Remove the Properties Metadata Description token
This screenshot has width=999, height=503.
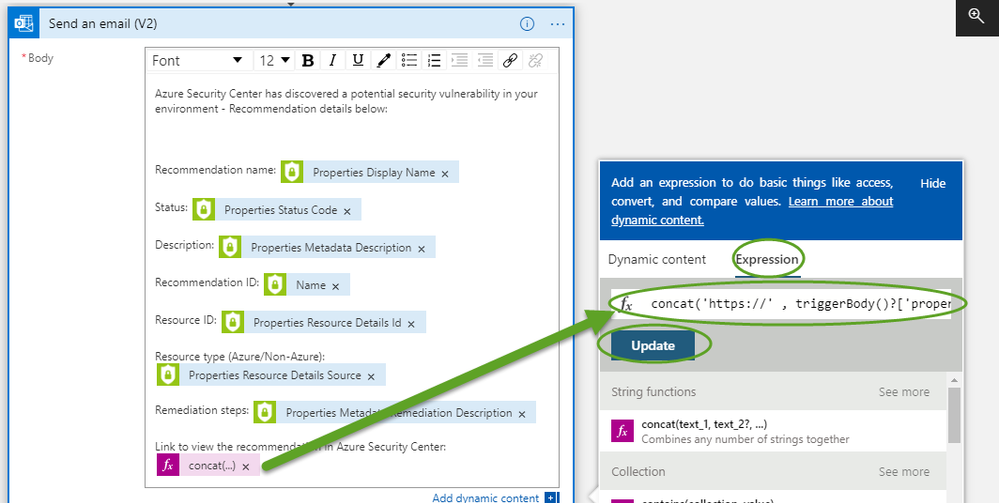point(421,249)
